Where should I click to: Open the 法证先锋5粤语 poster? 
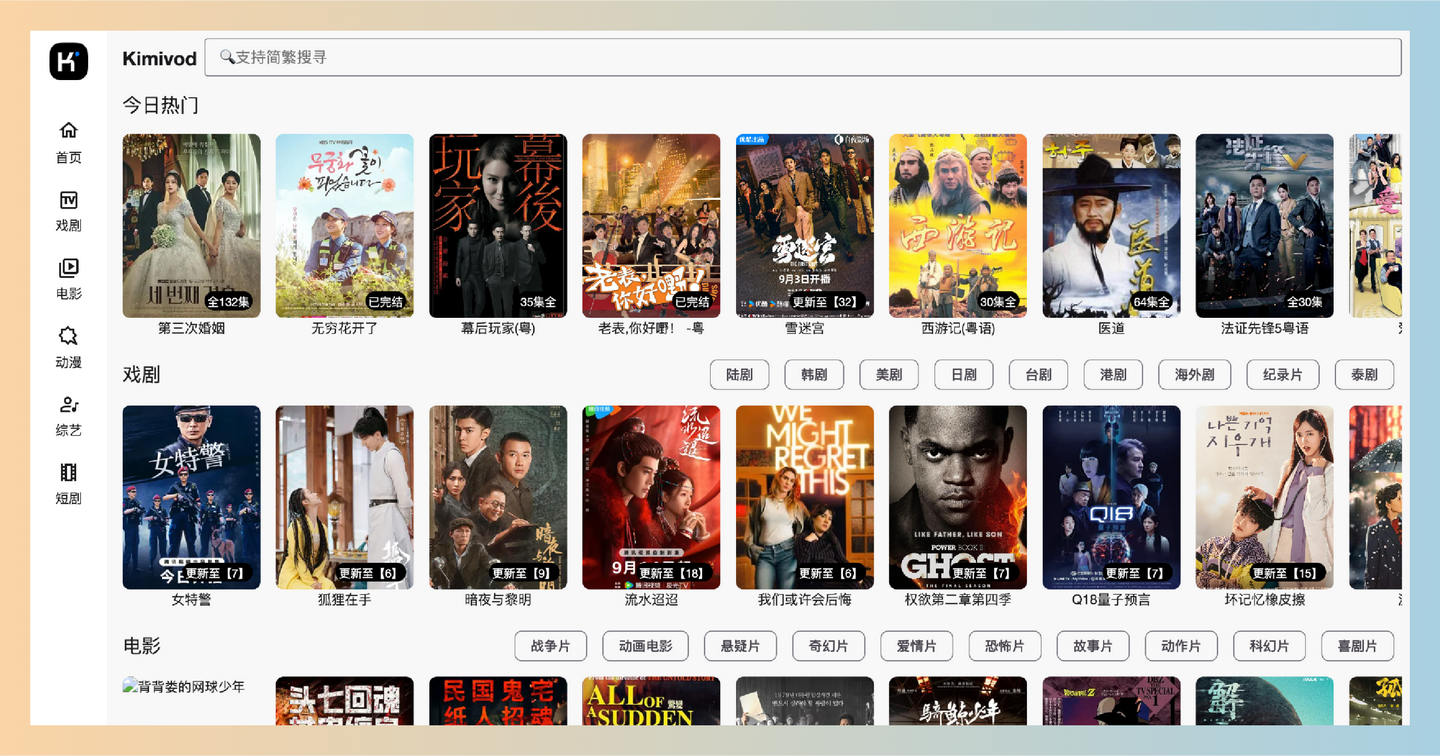coord(1265,226)
